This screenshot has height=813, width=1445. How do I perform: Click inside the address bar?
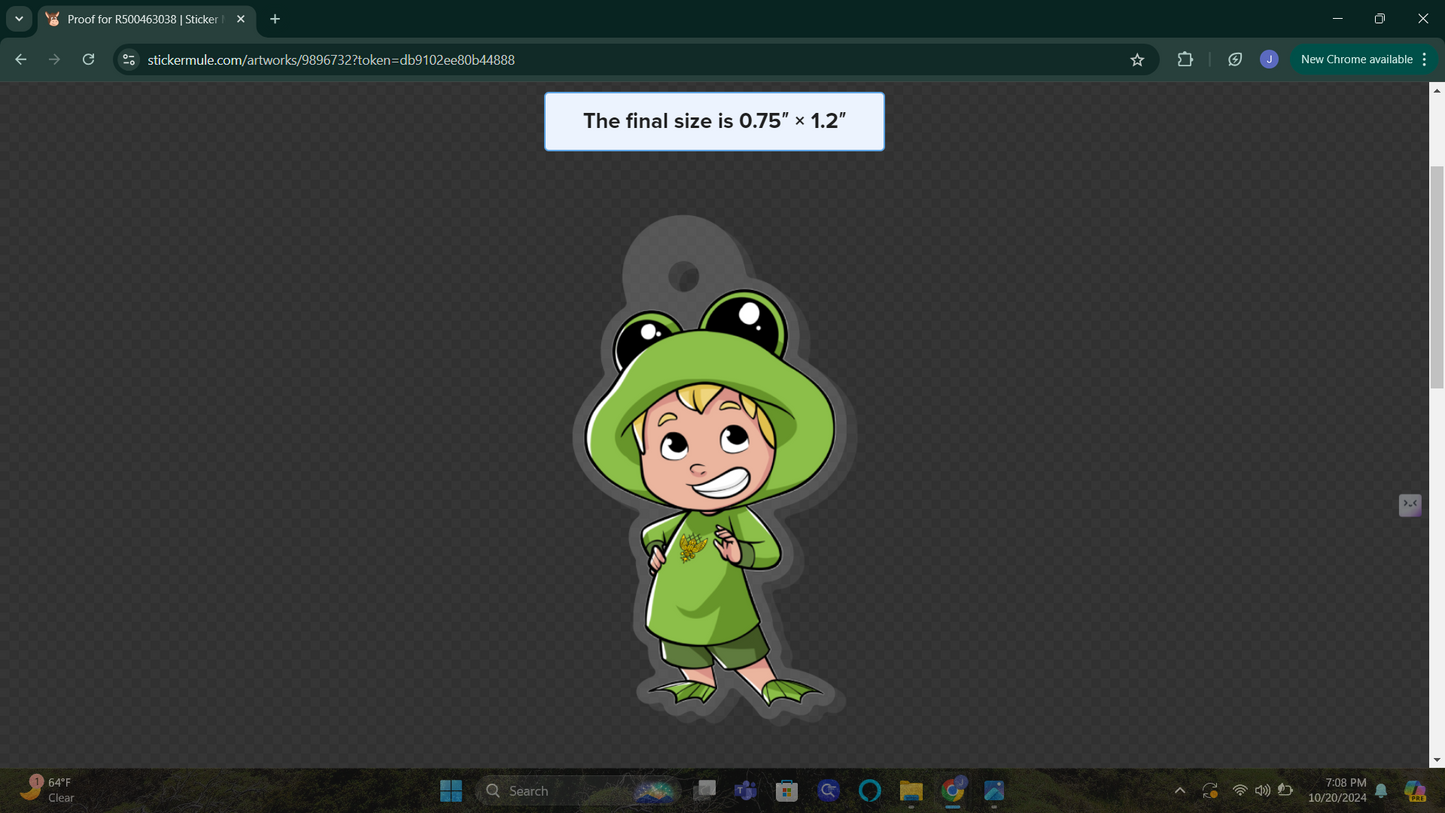point(600,59)
